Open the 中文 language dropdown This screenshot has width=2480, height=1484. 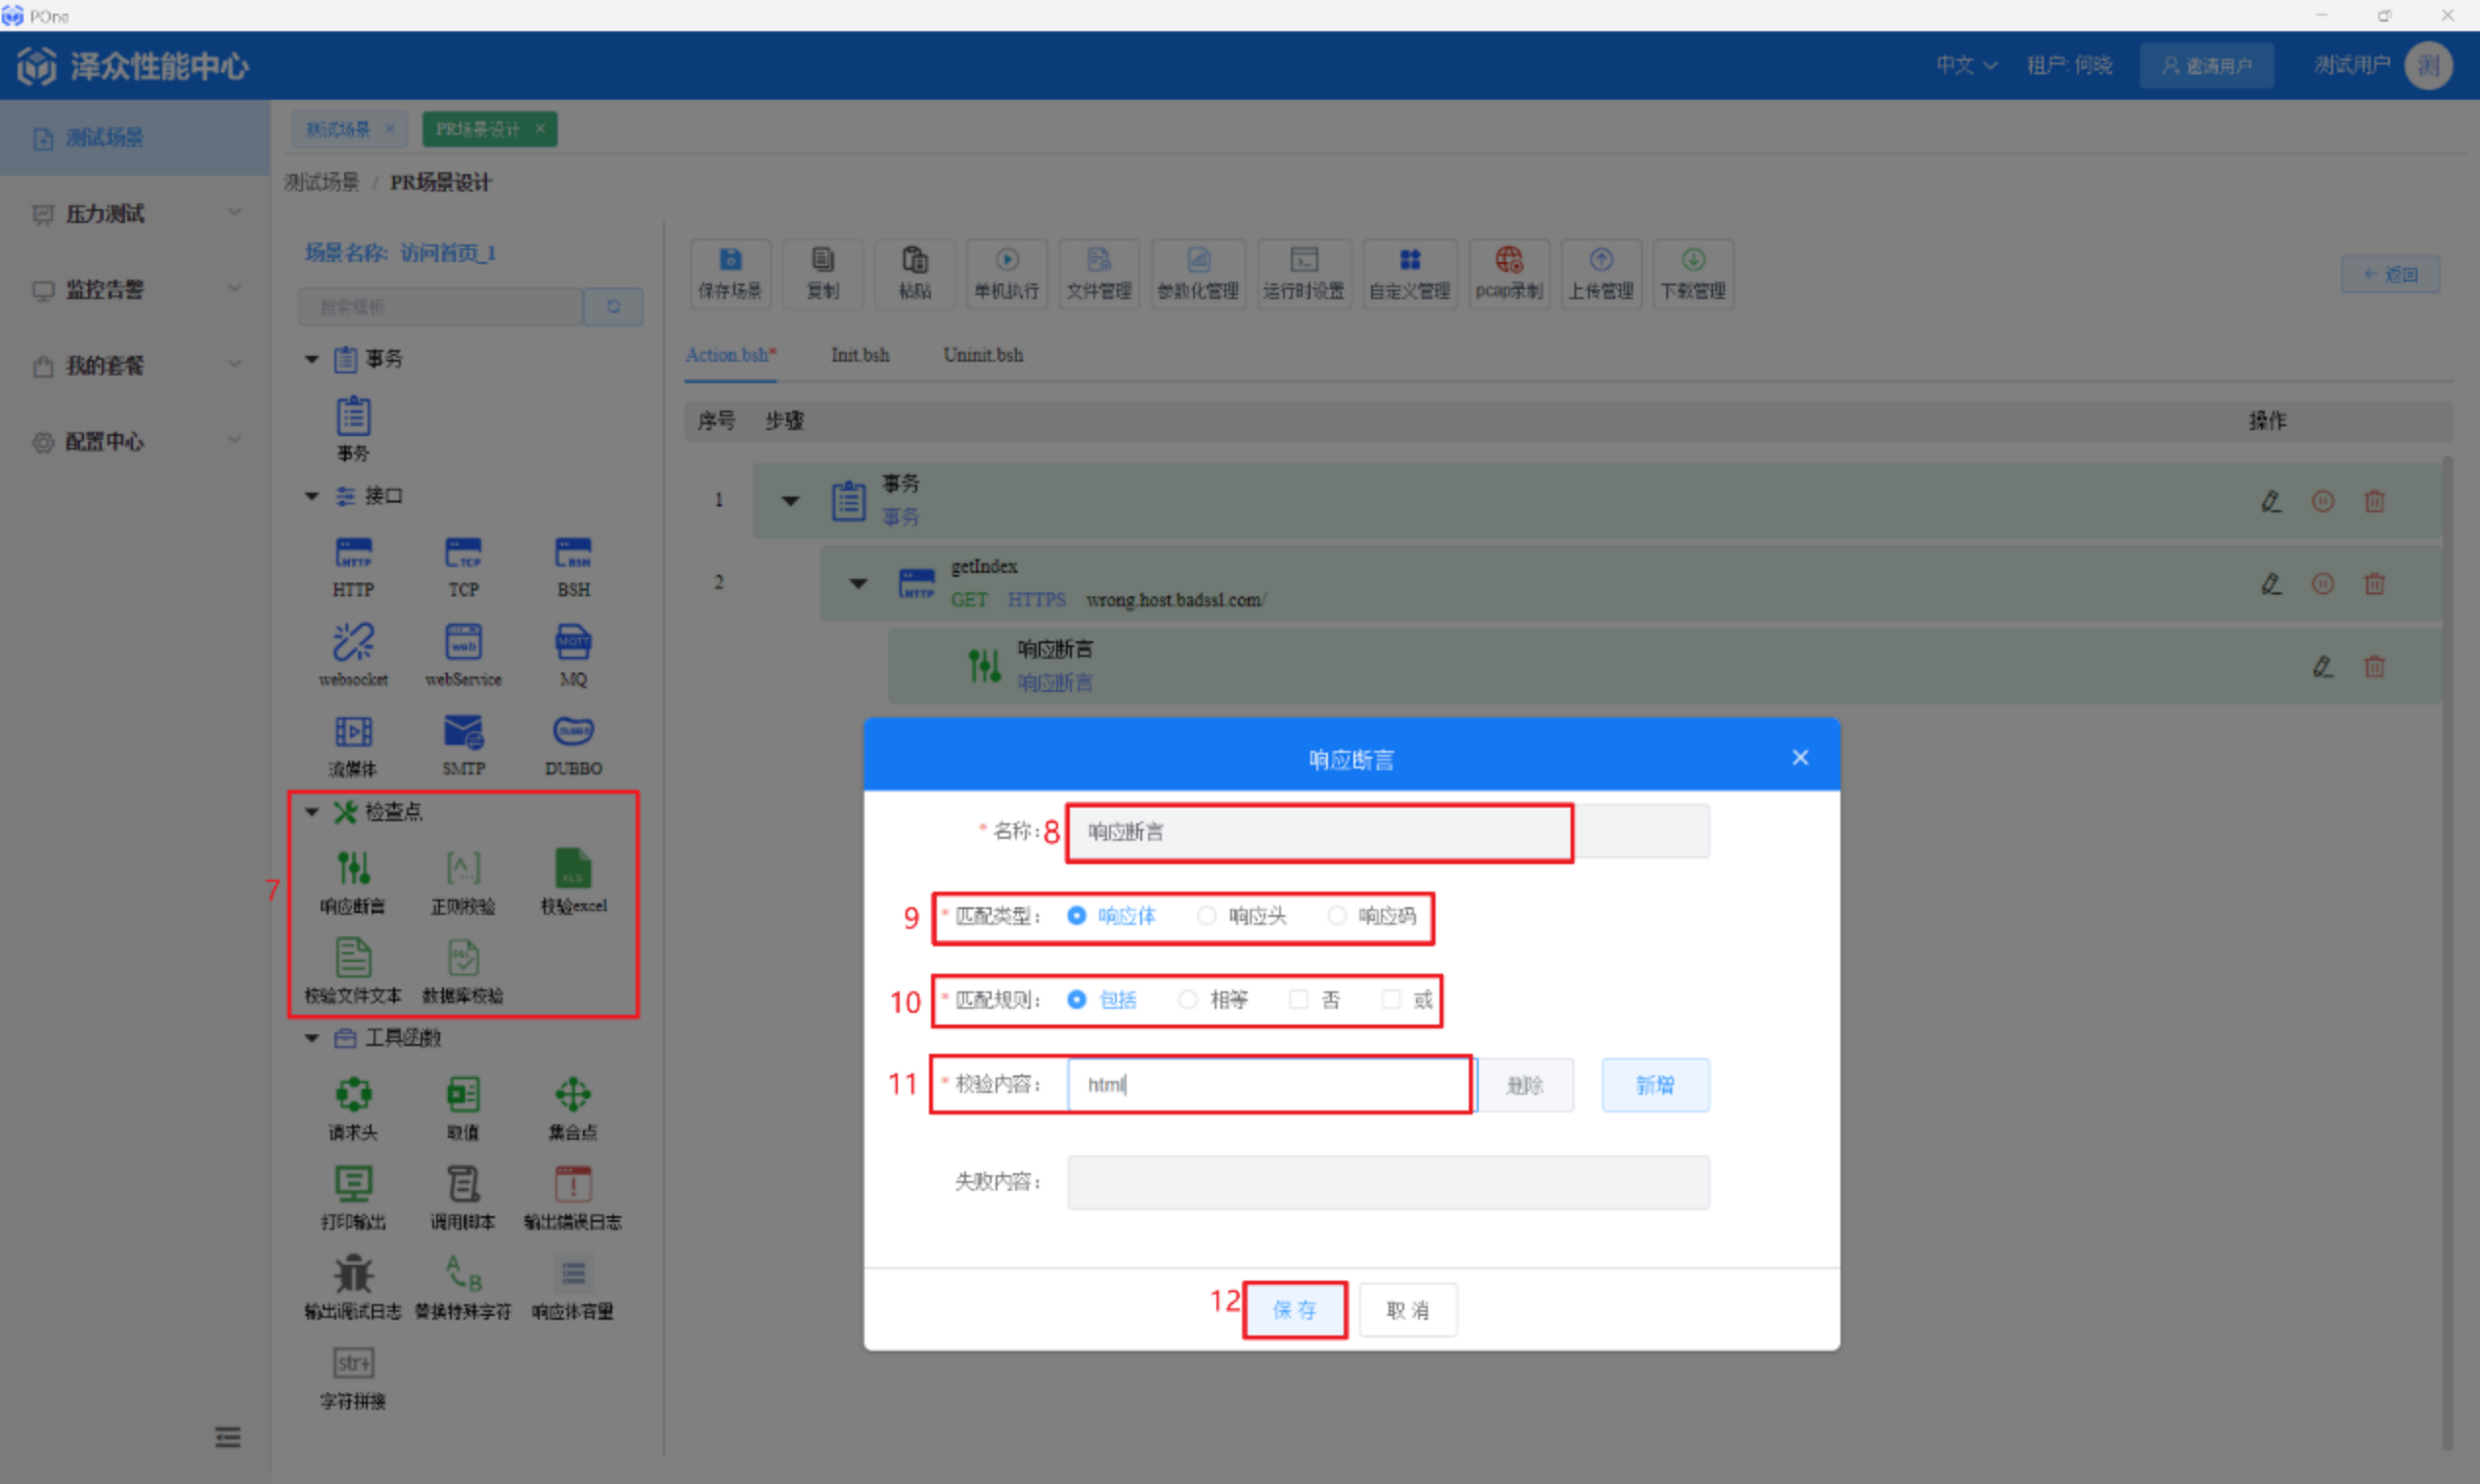pos(1966,65)
